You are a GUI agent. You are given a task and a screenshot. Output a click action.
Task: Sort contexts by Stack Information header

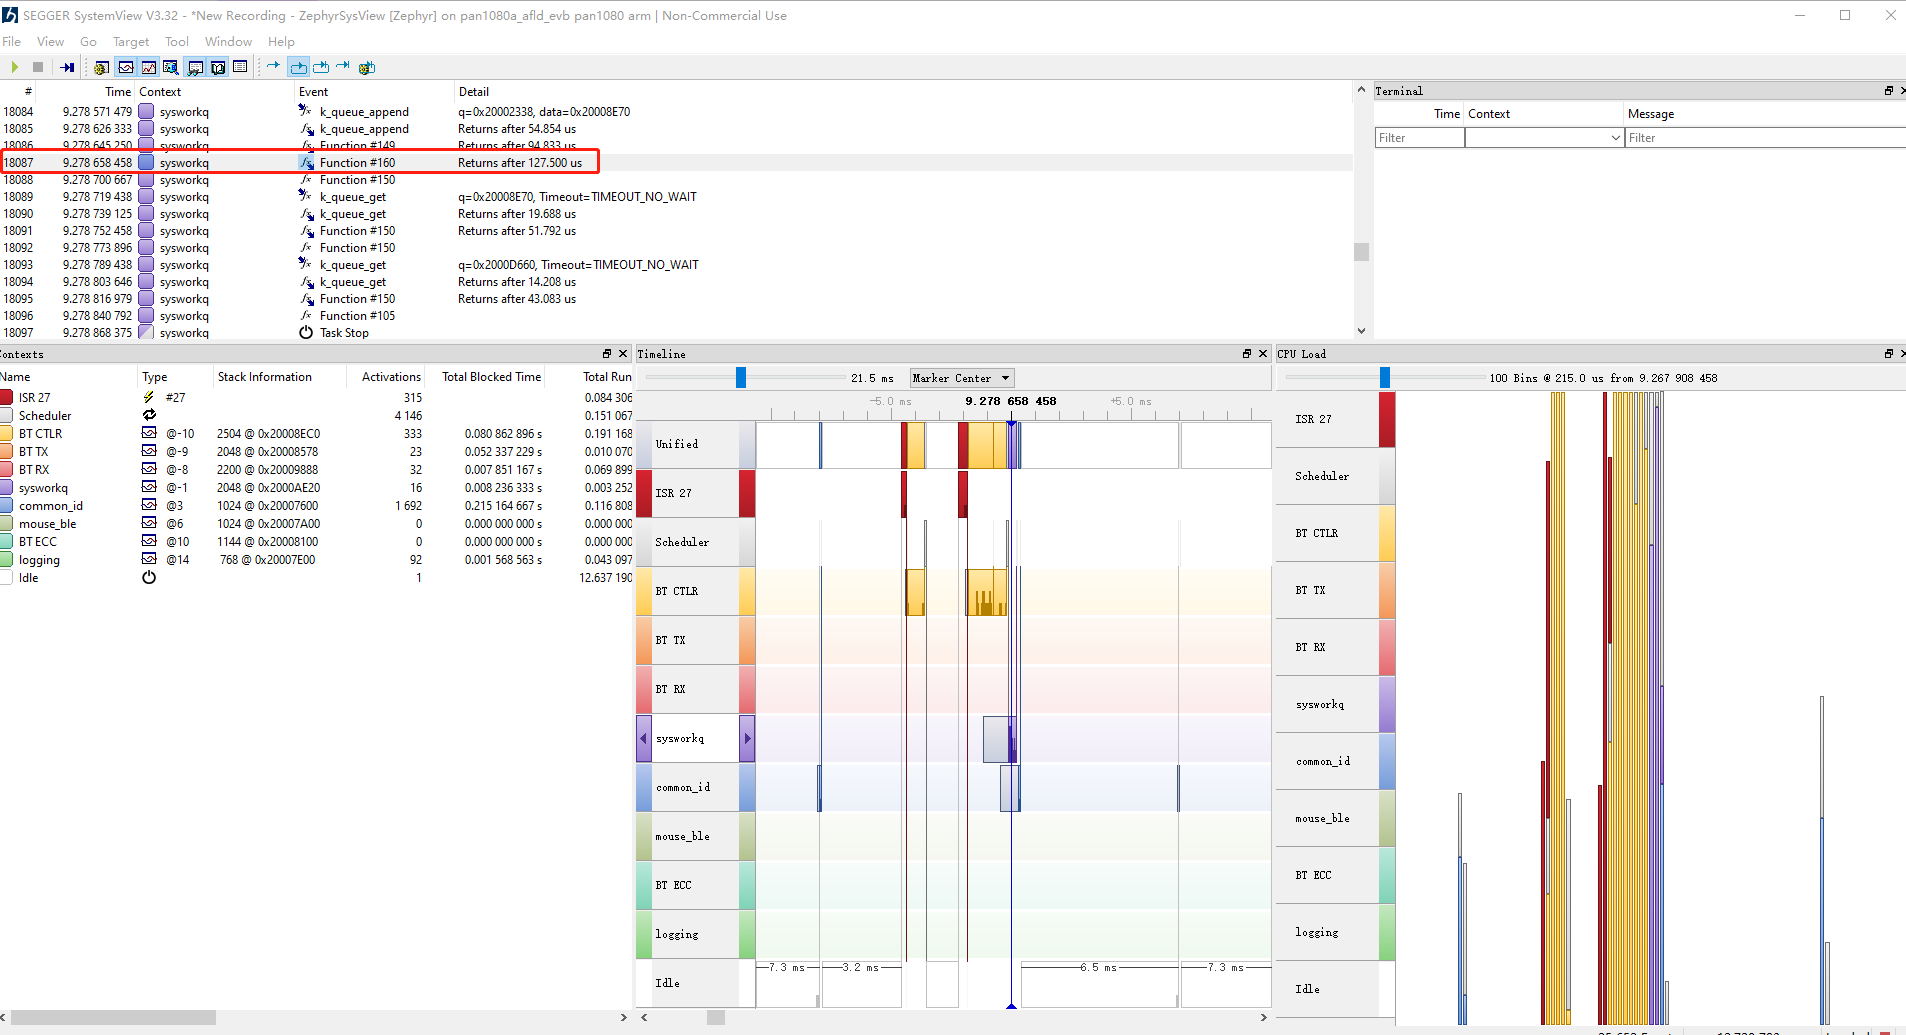pos(265,377)
